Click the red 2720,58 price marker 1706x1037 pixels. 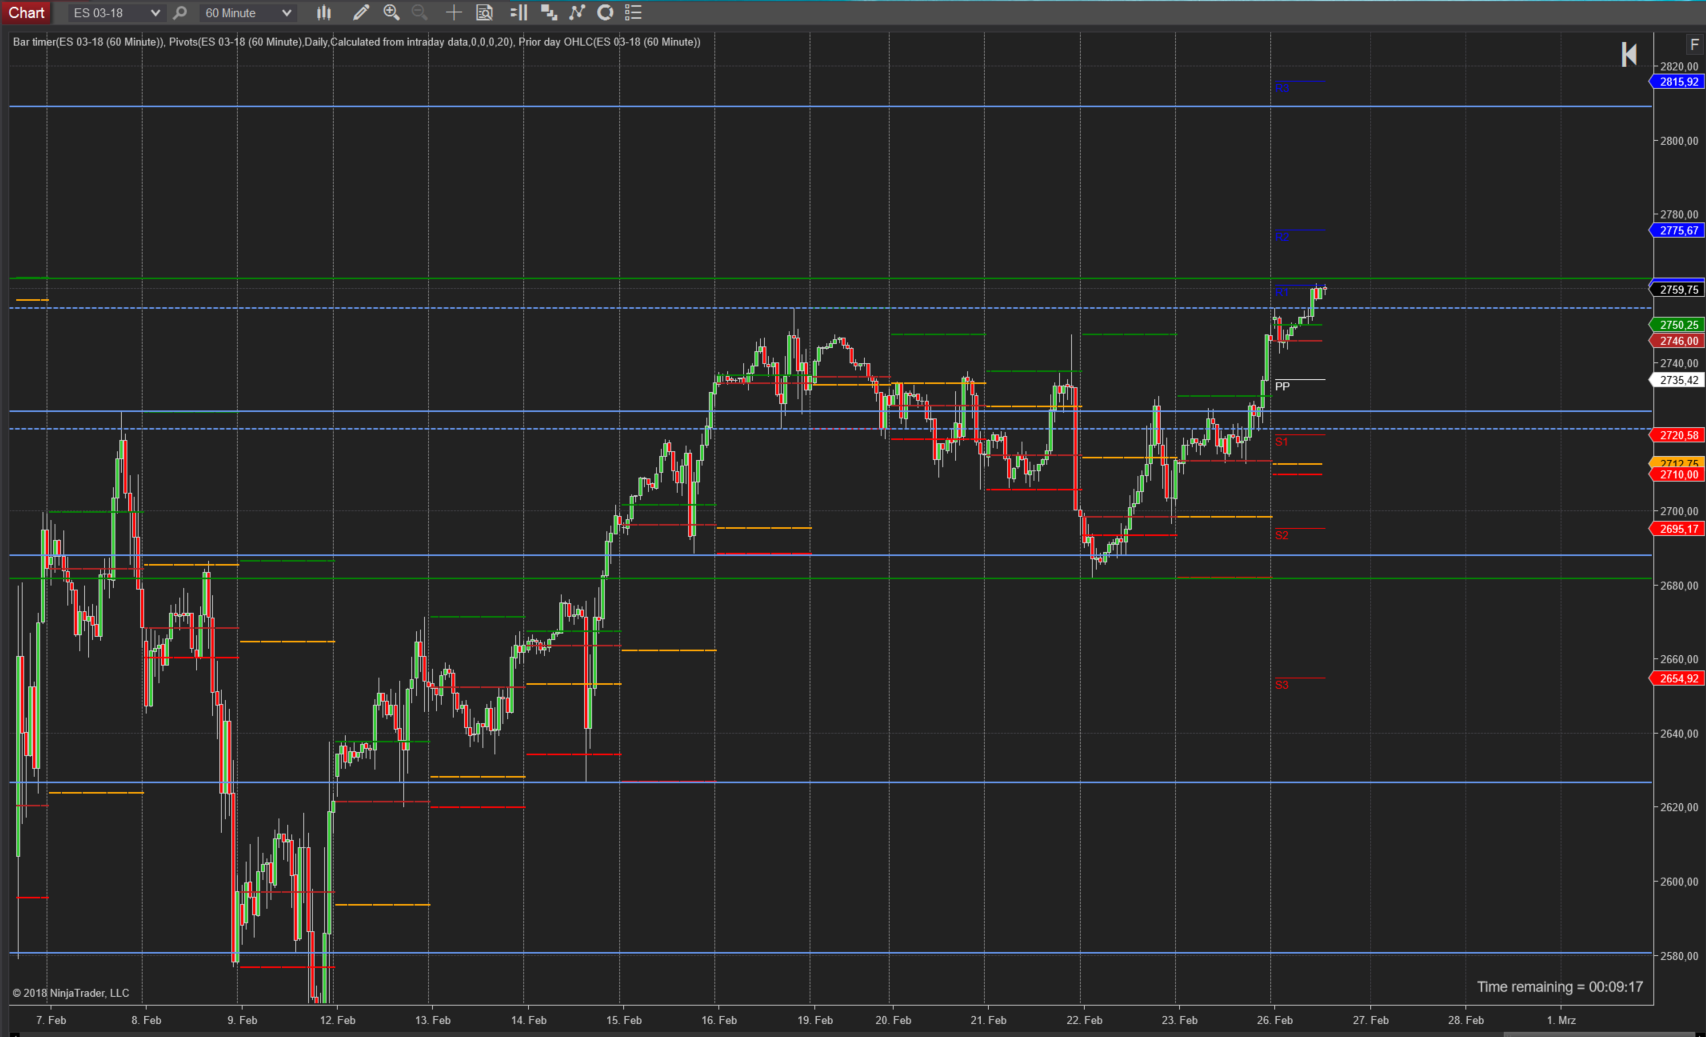(x=1676, y=435)
